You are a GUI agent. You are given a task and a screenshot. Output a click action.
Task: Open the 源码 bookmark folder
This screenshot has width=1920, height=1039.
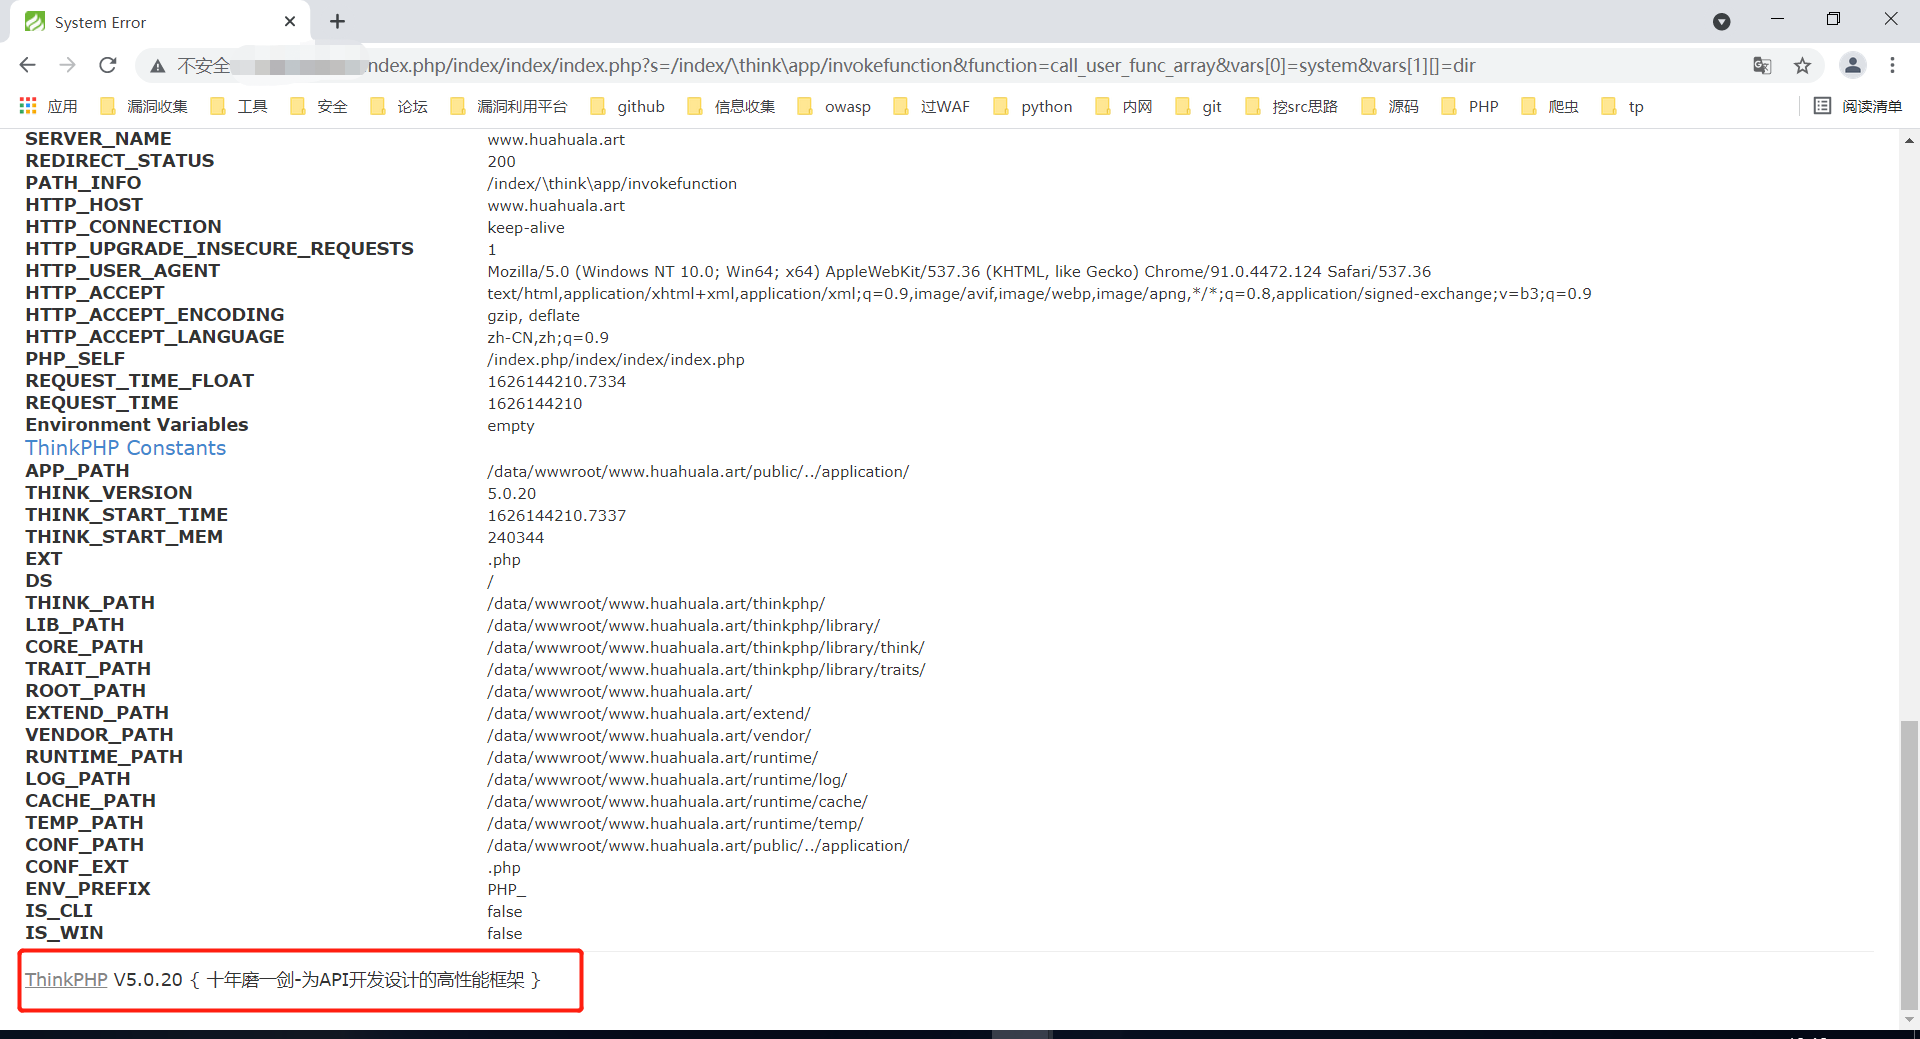pyautogui.click(x=1390, y=106)
